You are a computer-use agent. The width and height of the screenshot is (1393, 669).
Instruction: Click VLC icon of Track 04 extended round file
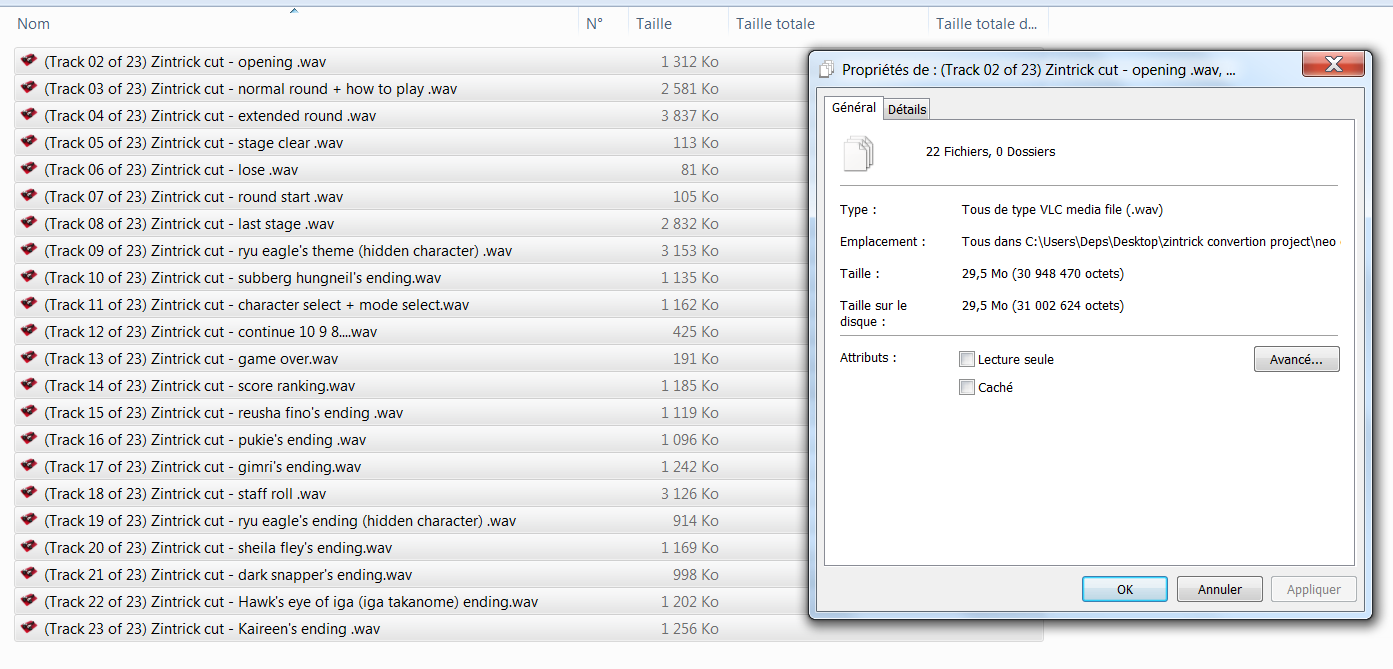29,115
